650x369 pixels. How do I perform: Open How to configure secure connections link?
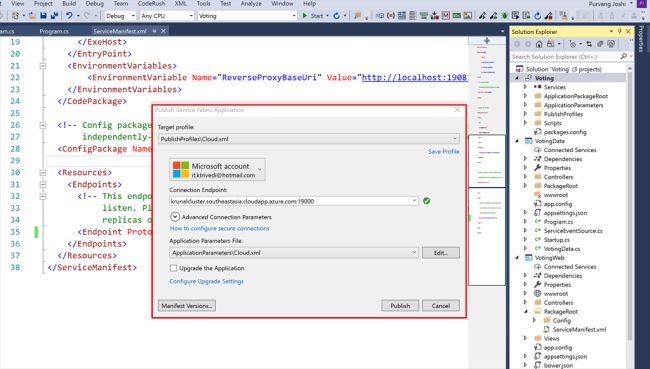click(219, 228)
